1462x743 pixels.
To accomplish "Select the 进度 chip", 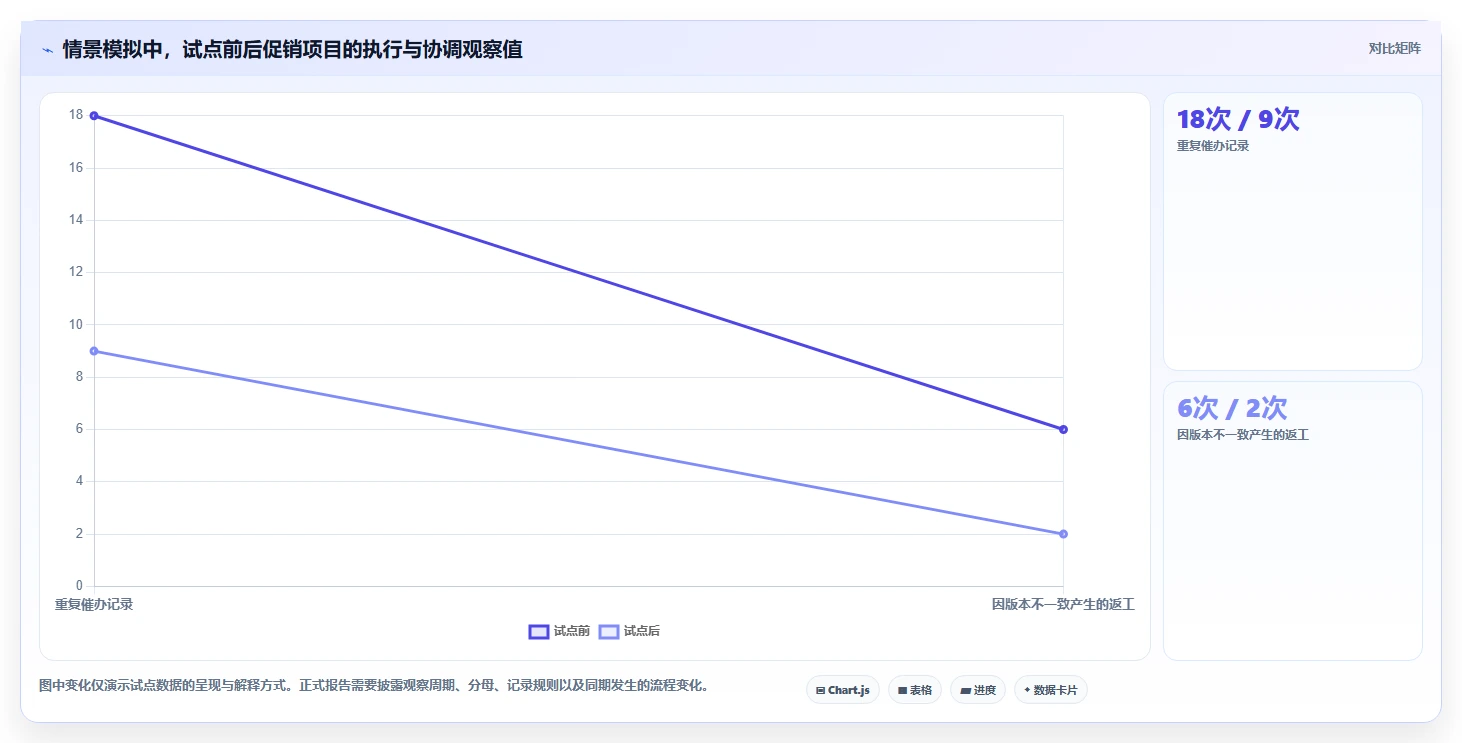I will tap(978, 690).
